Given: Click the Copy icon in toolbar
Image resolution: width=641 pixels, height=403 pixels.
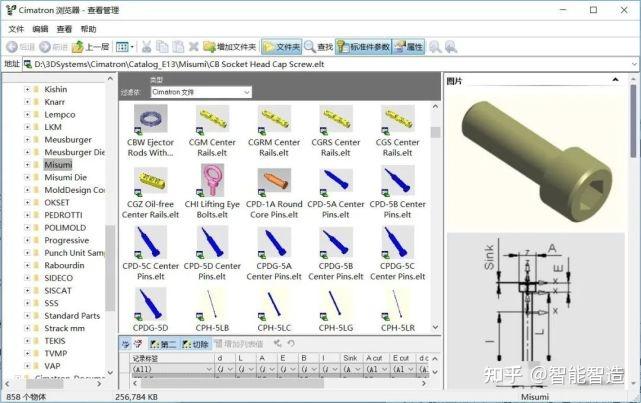Looking at the screenshot, I should pyautogui.click(x=162, y=47).
